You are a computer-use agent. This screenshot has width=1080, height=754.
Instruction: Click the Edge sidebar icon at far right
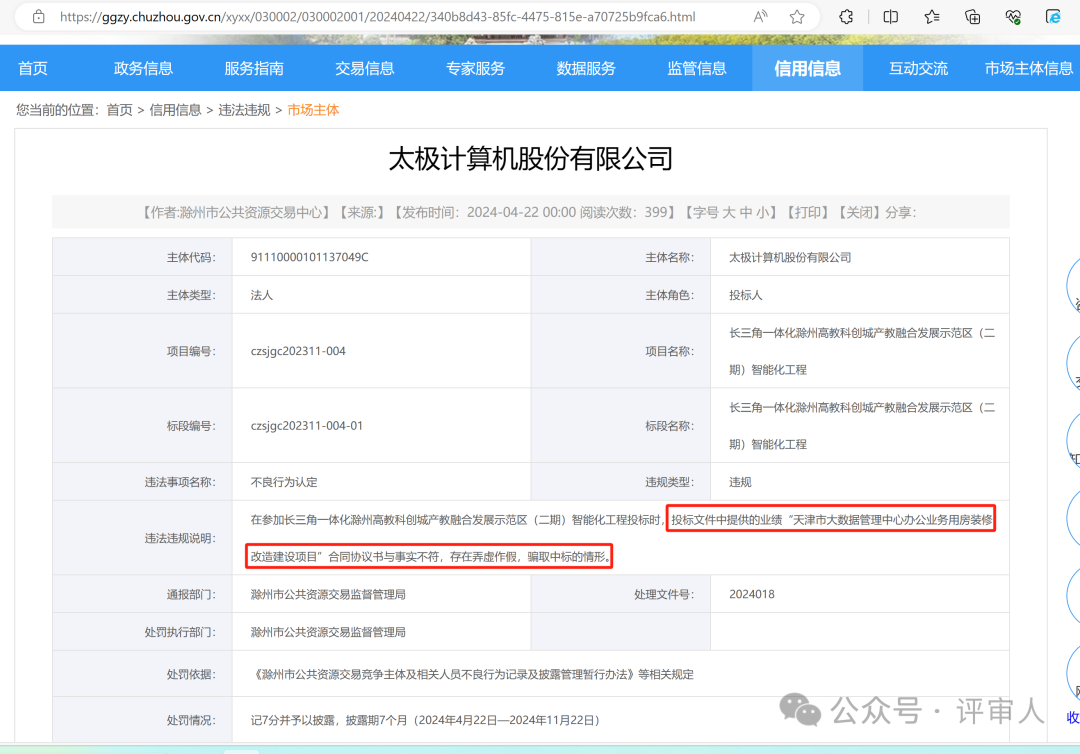tap(1053, 17)
